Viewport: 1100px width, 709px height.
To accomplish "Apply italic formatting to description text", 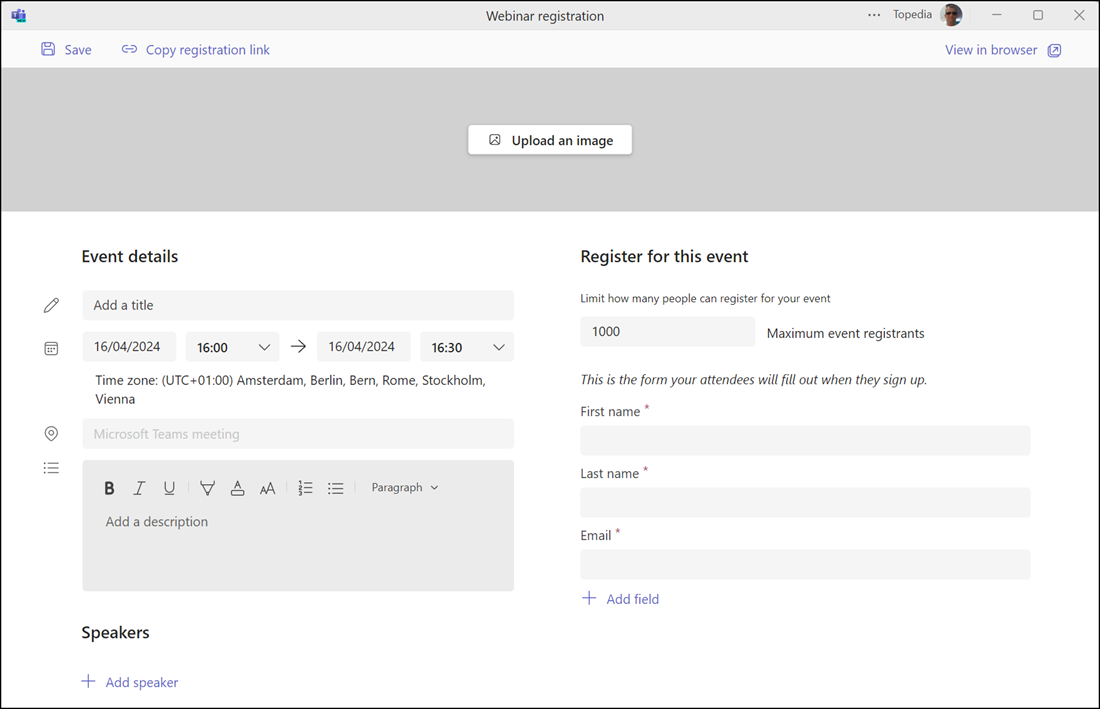I will coord(139,487).
